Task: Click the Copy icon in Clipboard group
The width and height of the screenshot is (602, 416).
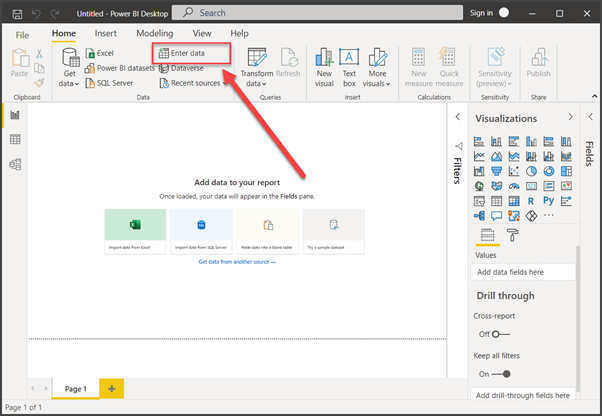Action: (x=39, y=68)
